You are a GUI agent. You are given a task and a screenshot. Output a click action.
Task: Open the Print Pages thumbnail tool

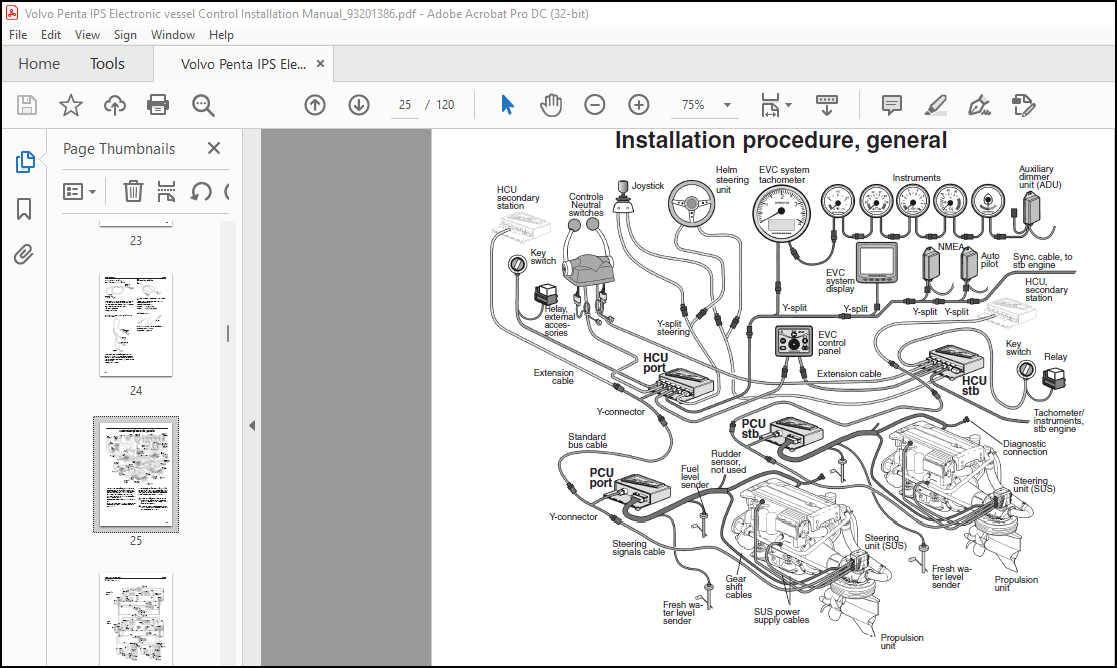pyautogui.click(x=166, y=192)
